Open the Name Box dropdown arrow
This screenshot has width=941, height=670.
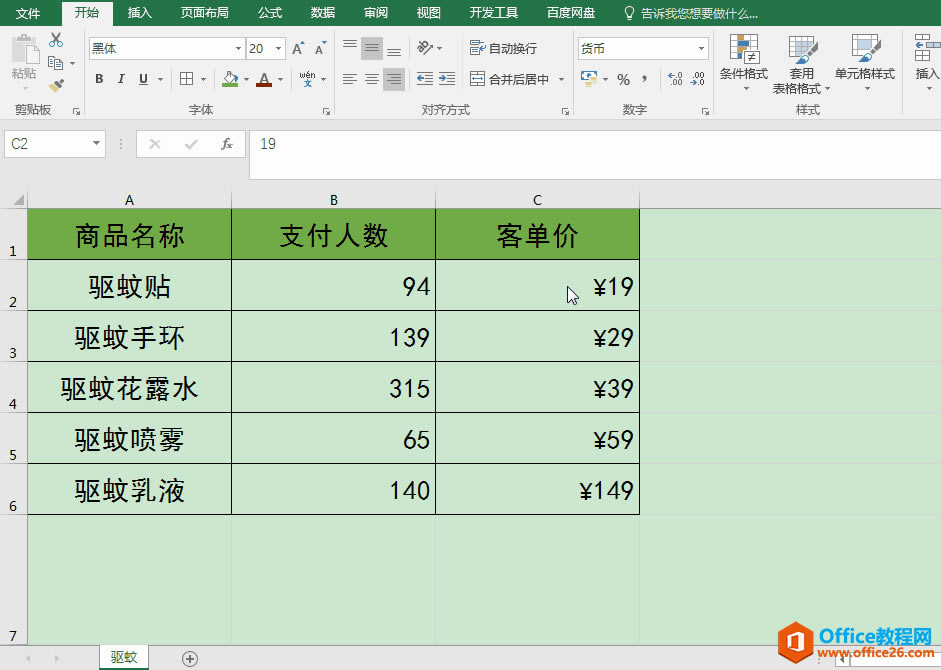click(97, 144)
